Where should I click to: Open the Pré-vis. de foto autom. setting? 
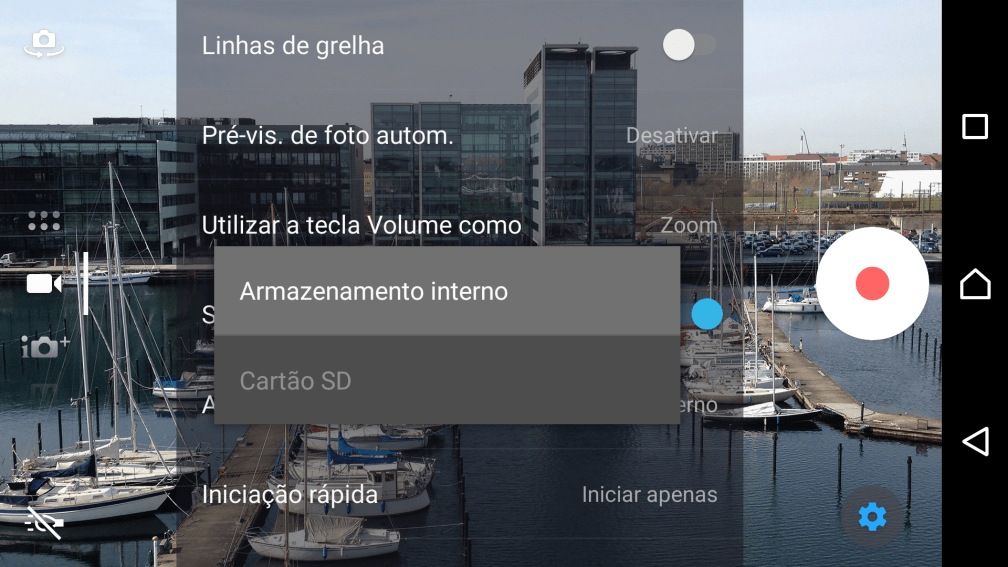460,136
